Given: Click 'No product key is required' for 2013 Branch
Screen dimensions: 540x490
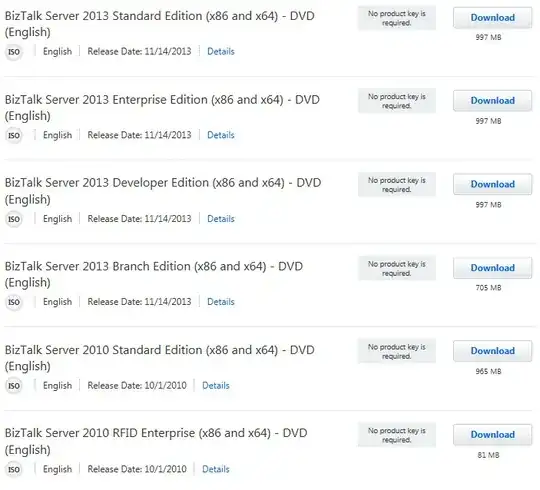Looking at the screenshot, I should [x=397, y=269].
